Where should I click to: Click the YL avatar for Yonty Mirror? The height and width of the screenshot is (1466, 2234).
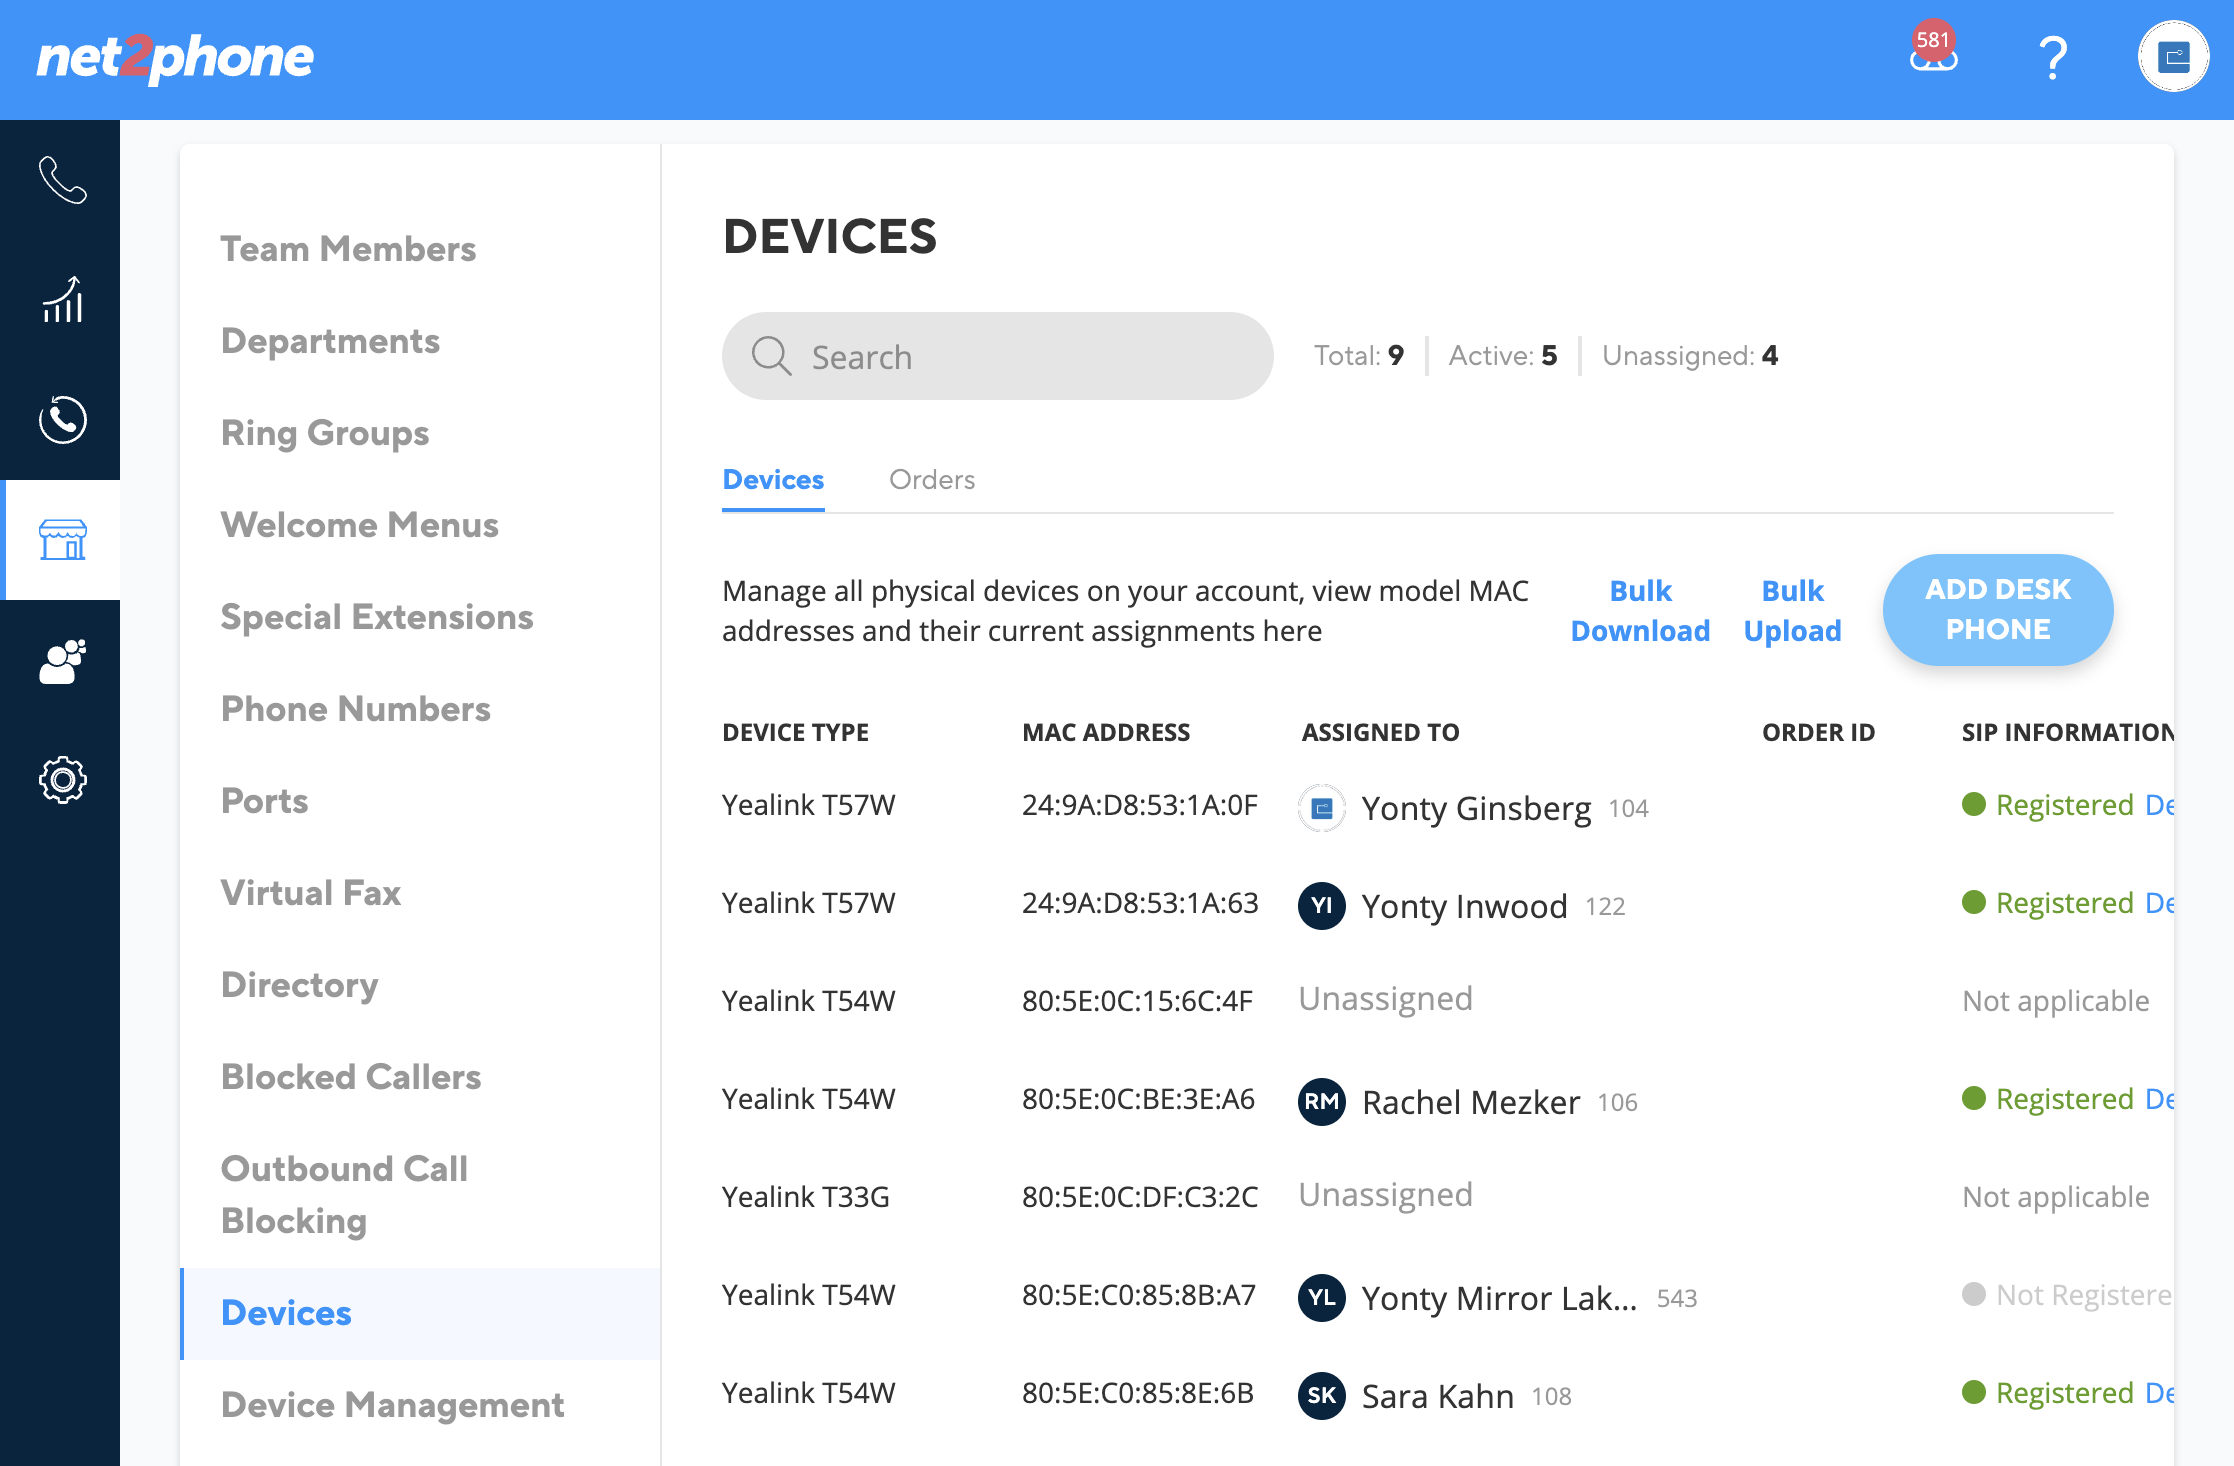point(1321,1298)
